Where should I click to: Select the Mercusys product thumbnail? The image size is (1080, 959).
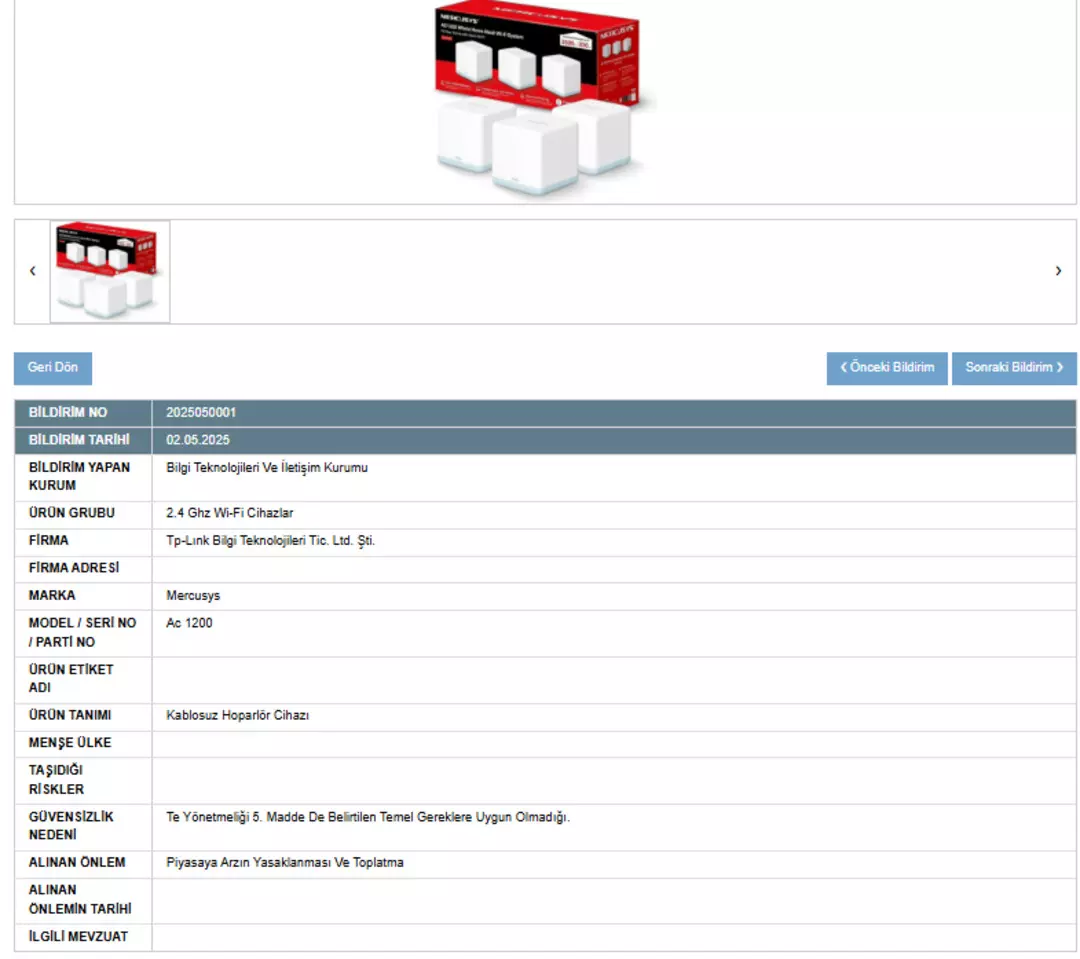pos(110,272)
